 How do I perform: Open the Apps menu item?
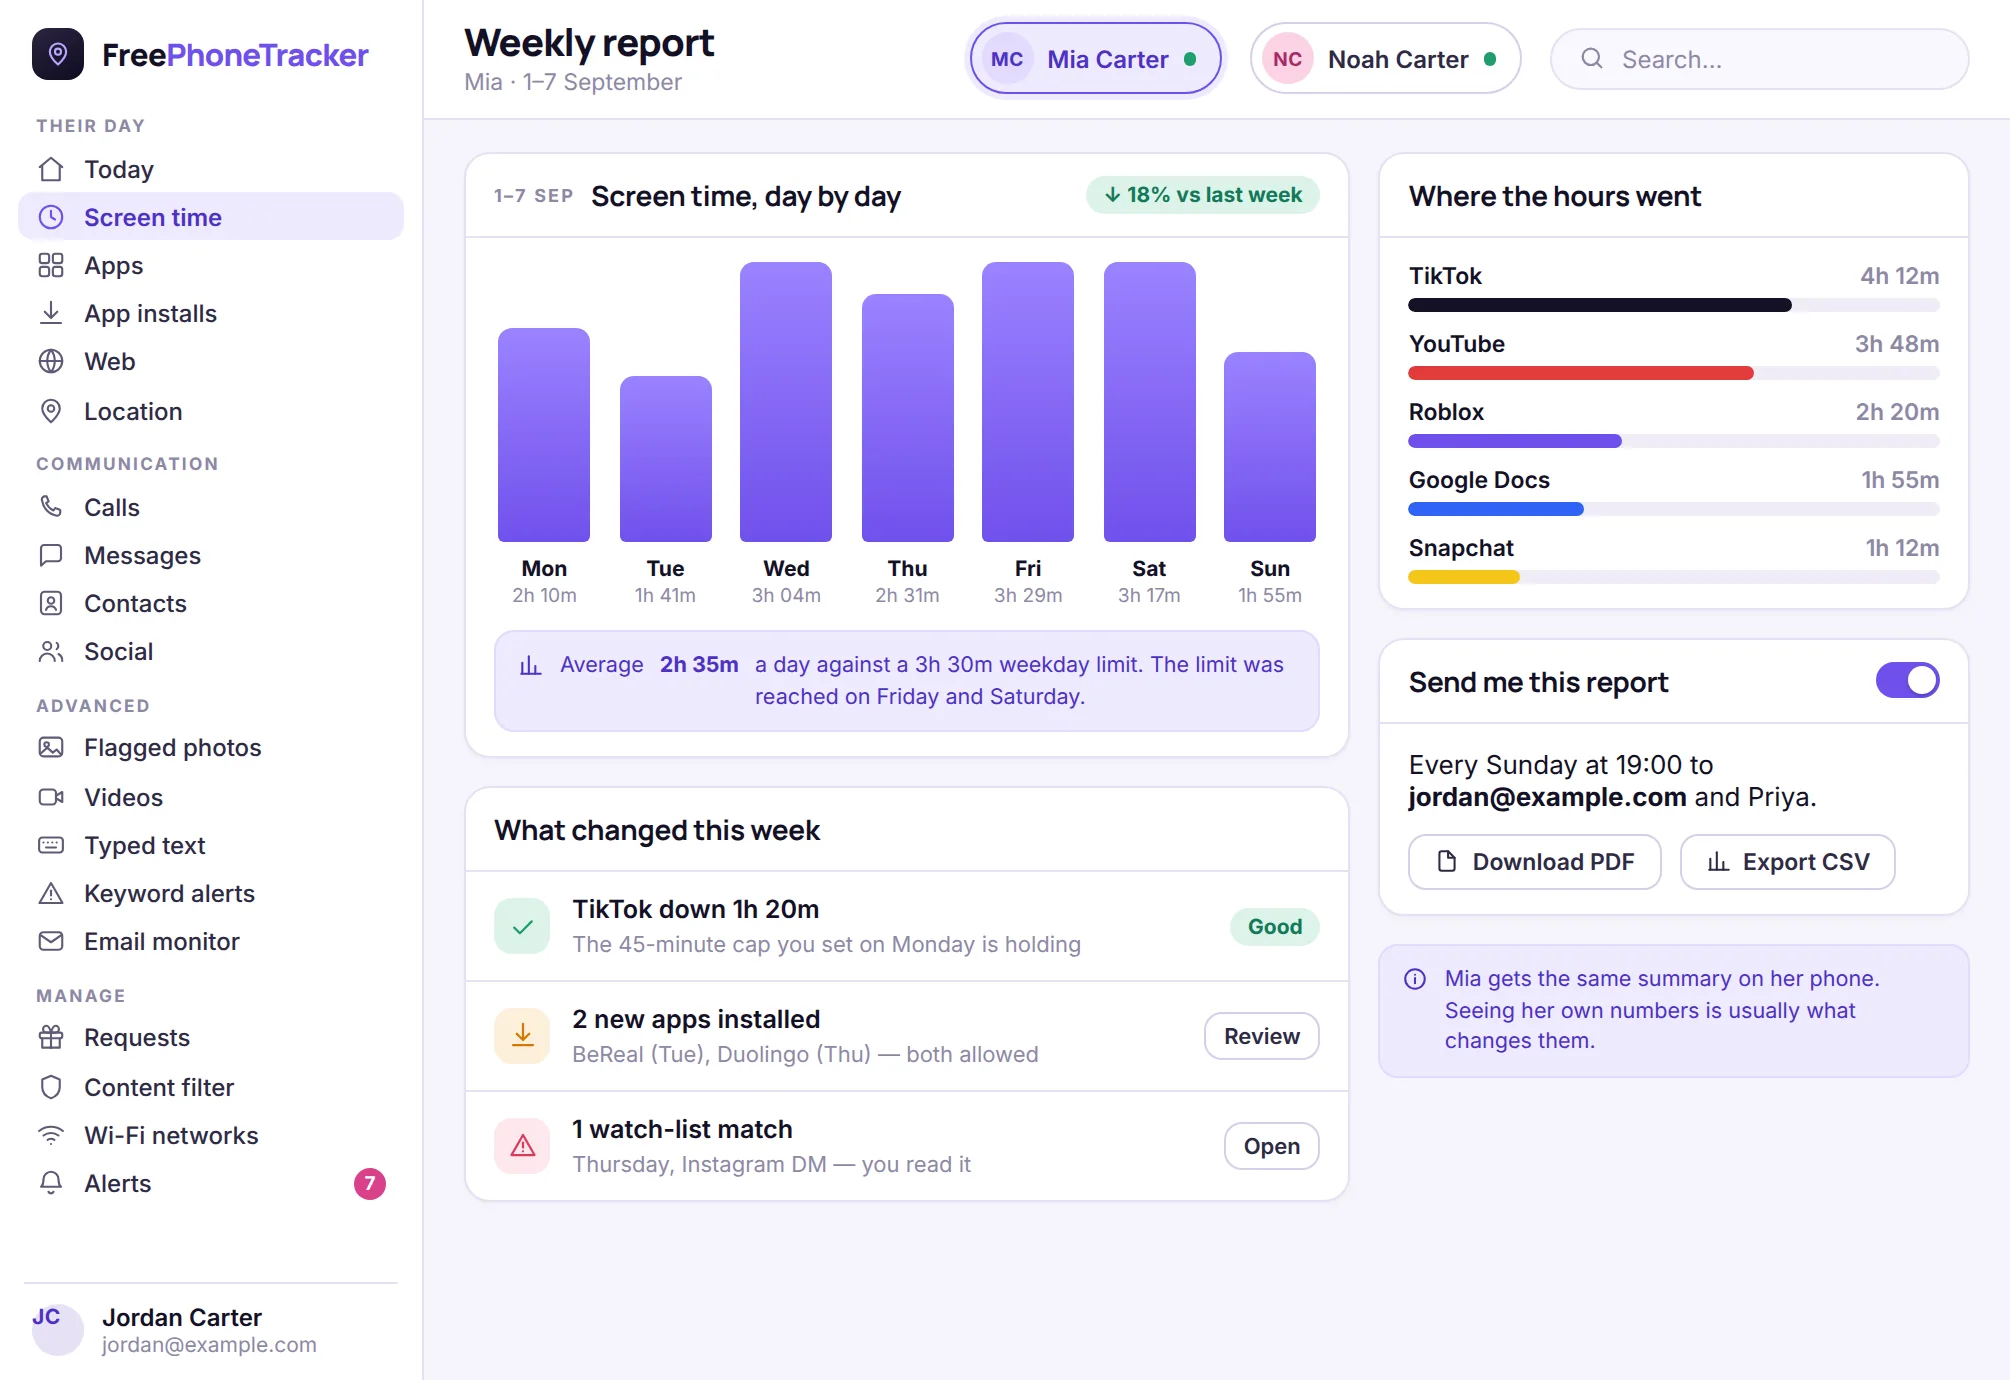point(211,265)
